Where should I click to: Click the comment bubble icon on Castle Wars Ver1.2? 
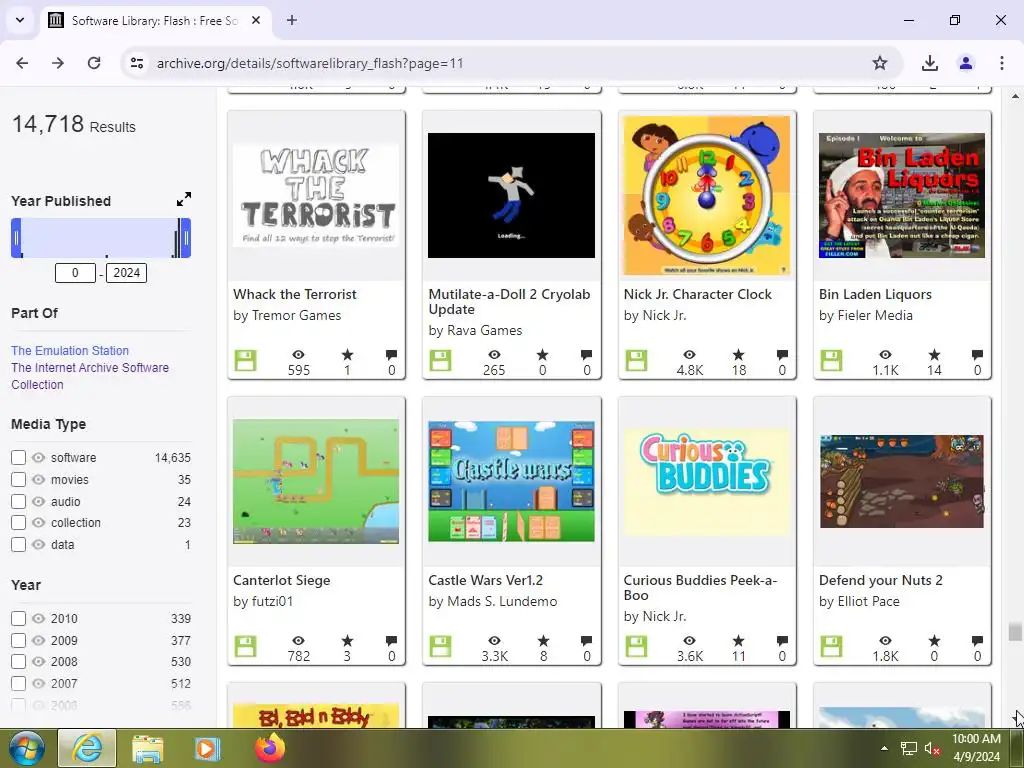pyautogui.click(x=586, y=641)
